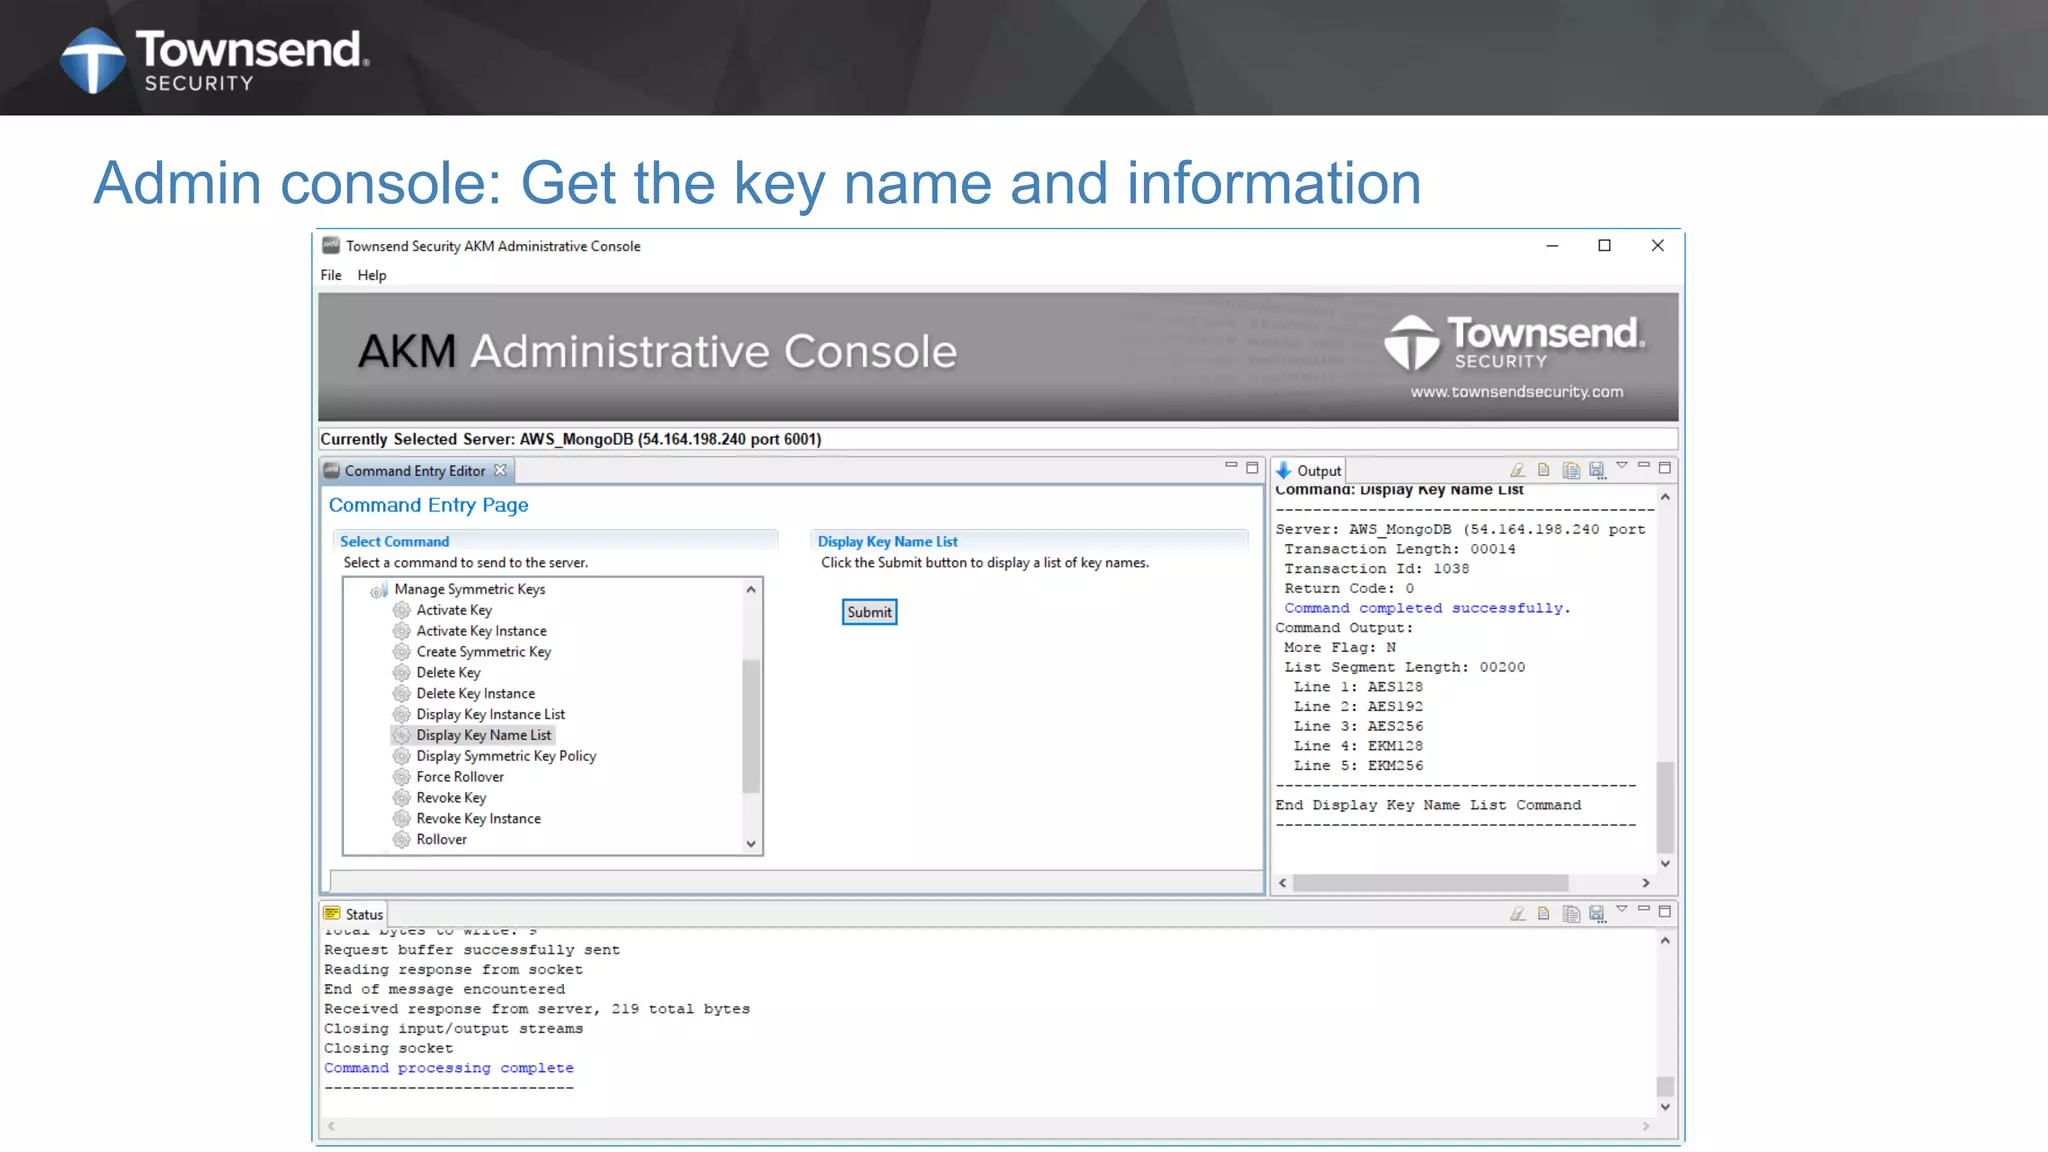Click gear icon beside Activate Key
This screenshot has width=2048, height=1152.
[x=402, y=610]
